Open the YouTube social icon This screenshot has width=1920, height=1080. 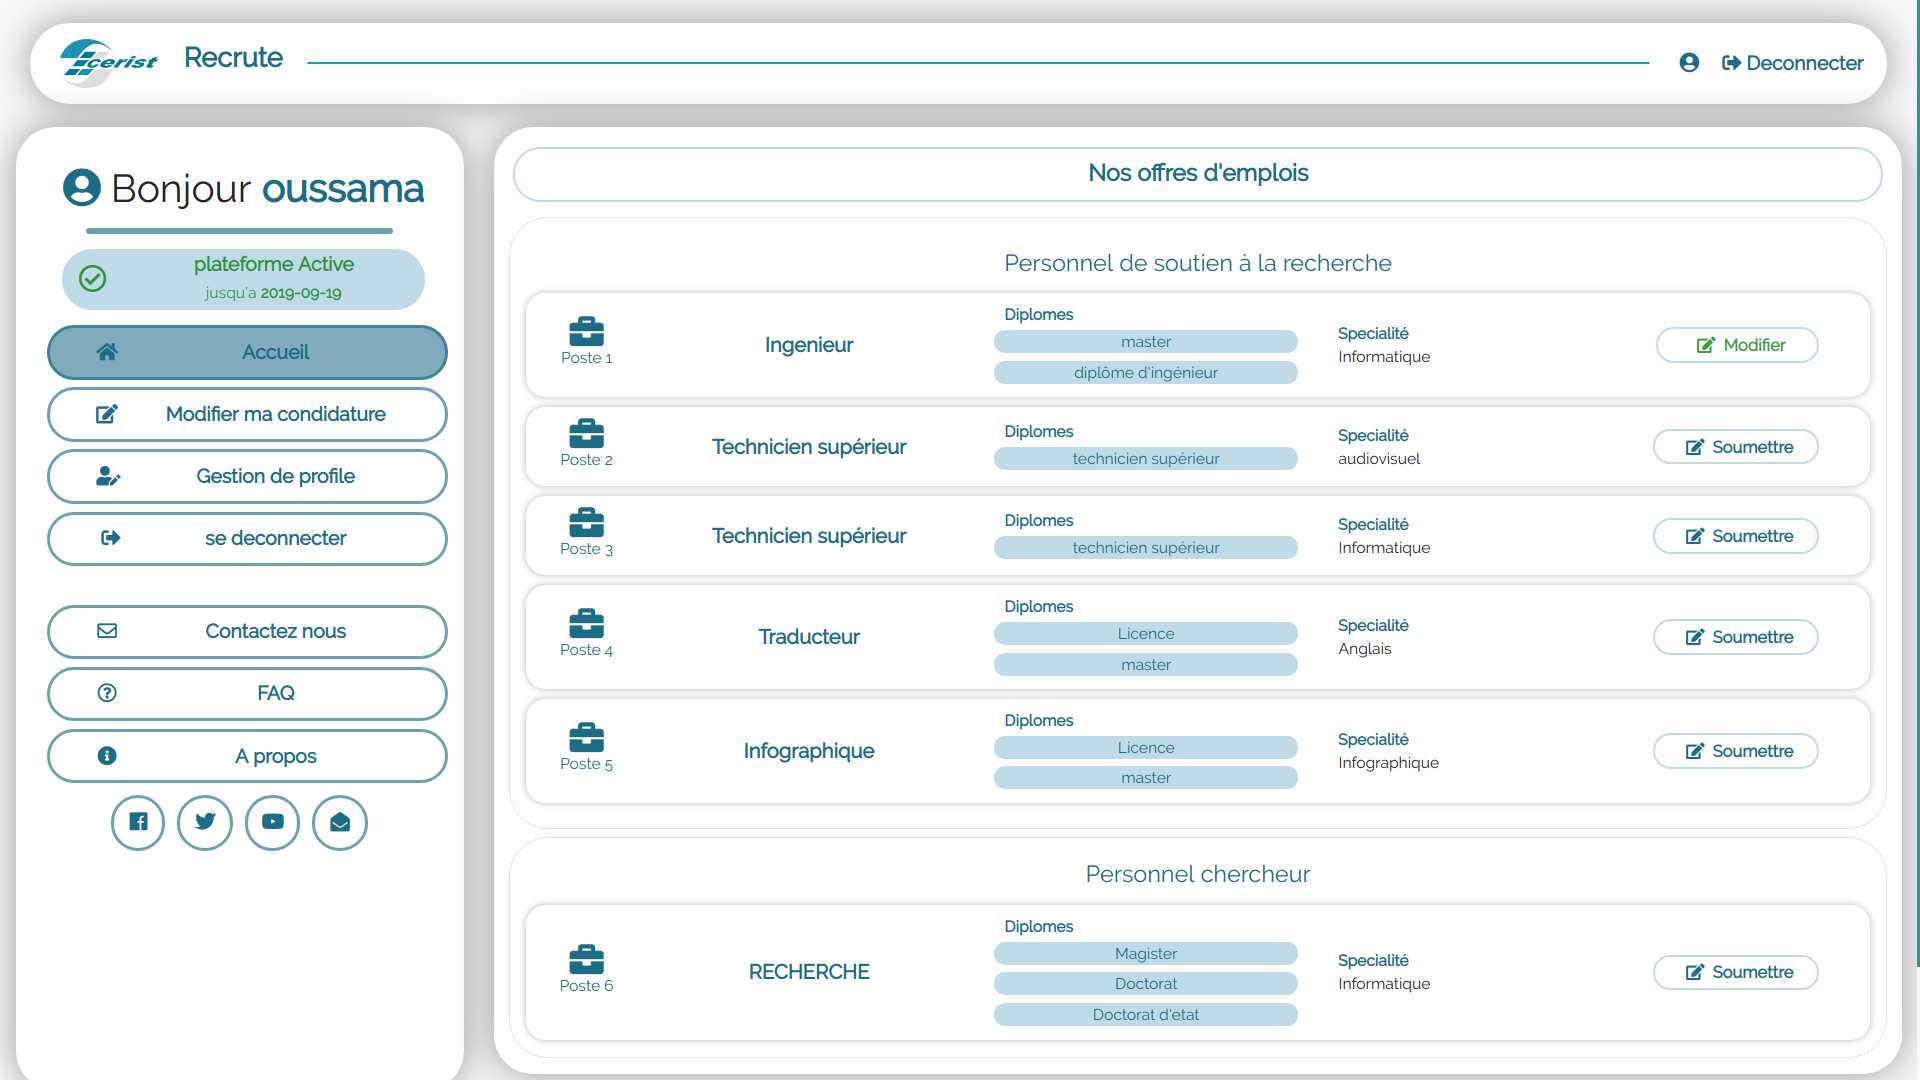coord(272,822)
